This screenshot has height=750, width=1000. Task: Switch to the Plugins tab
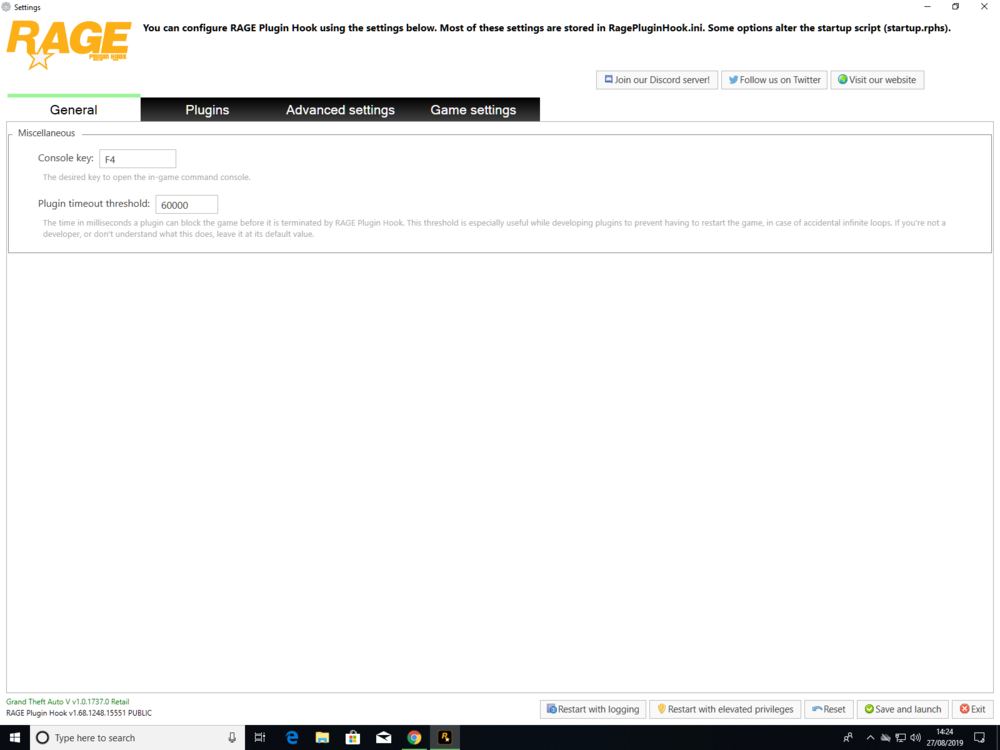[207, 109]
